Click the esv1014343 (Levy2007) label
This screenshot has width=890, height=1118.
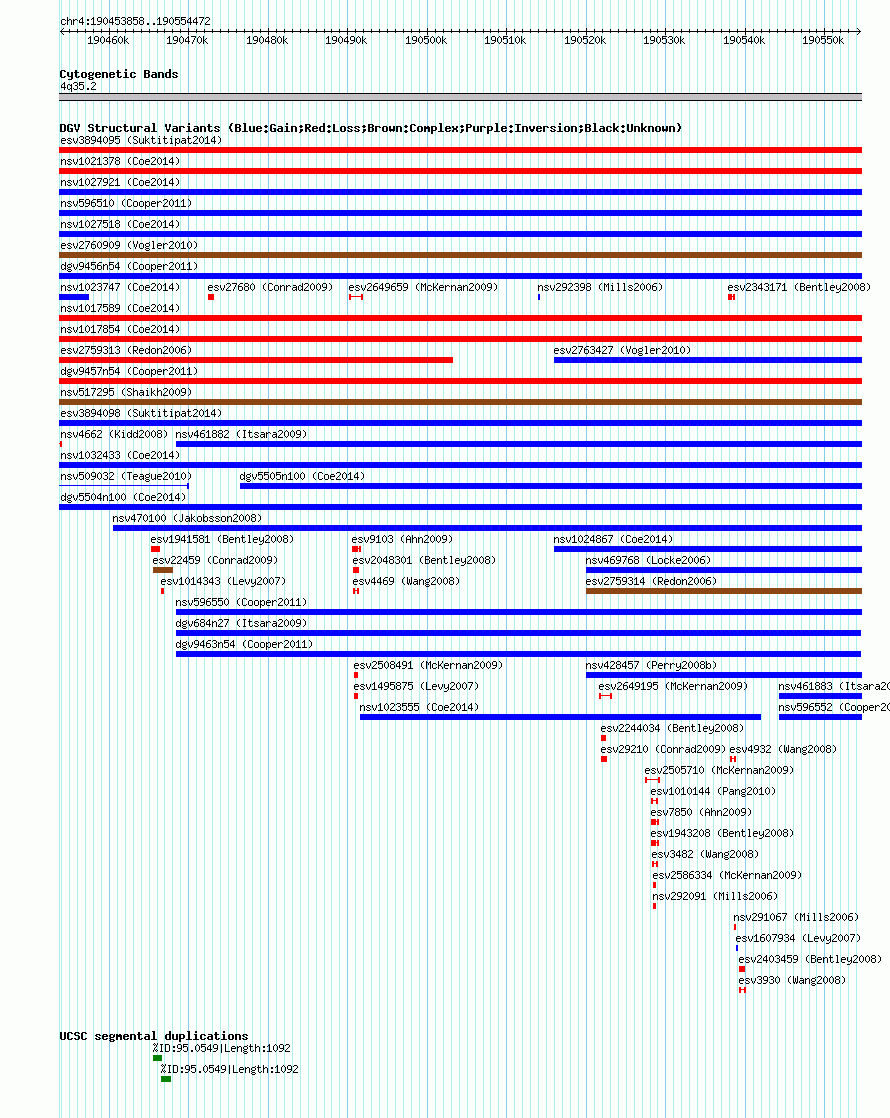coord(222,581)
